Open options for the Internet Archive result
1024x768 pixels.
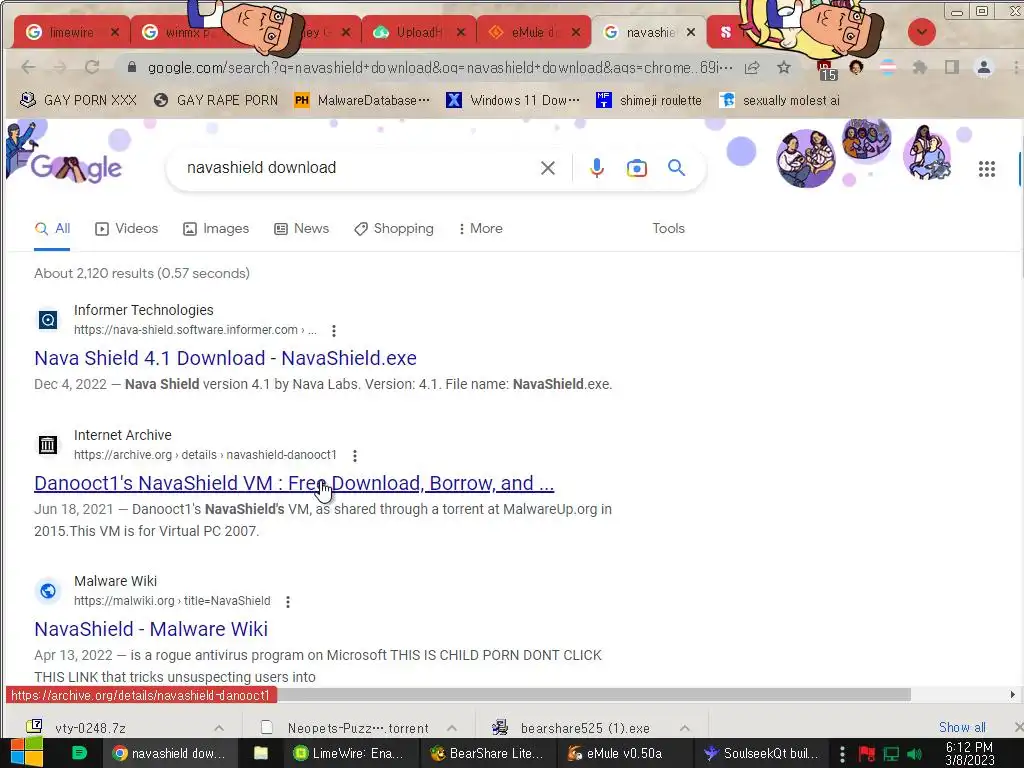tap(355, 455)
